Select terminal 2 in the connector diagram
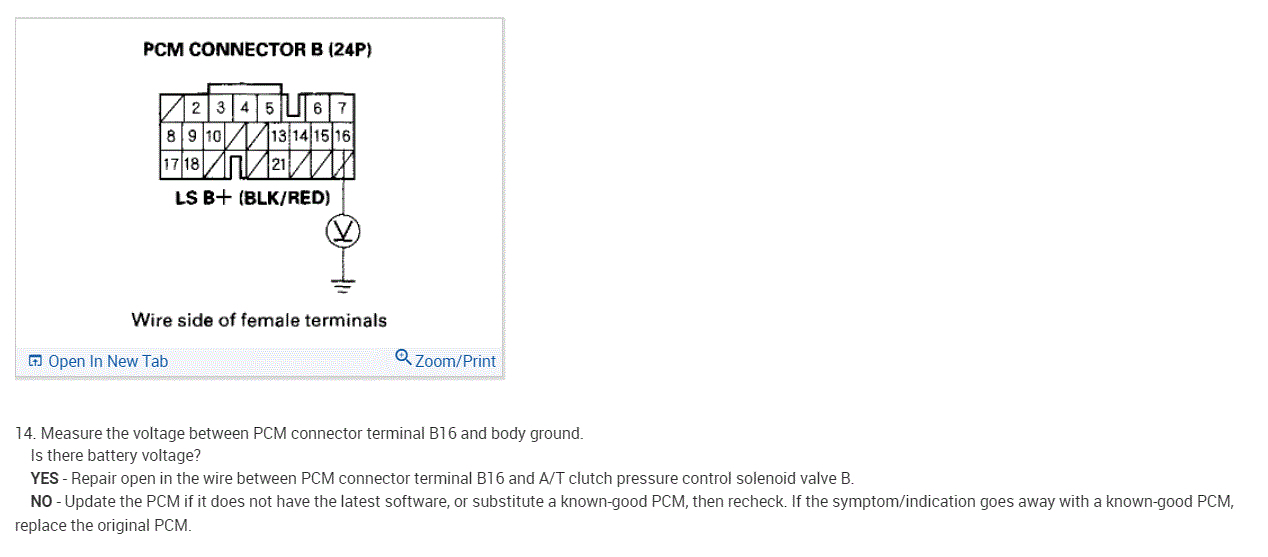This screenshot has height=557, width=1268. click(x=196, y=108)
